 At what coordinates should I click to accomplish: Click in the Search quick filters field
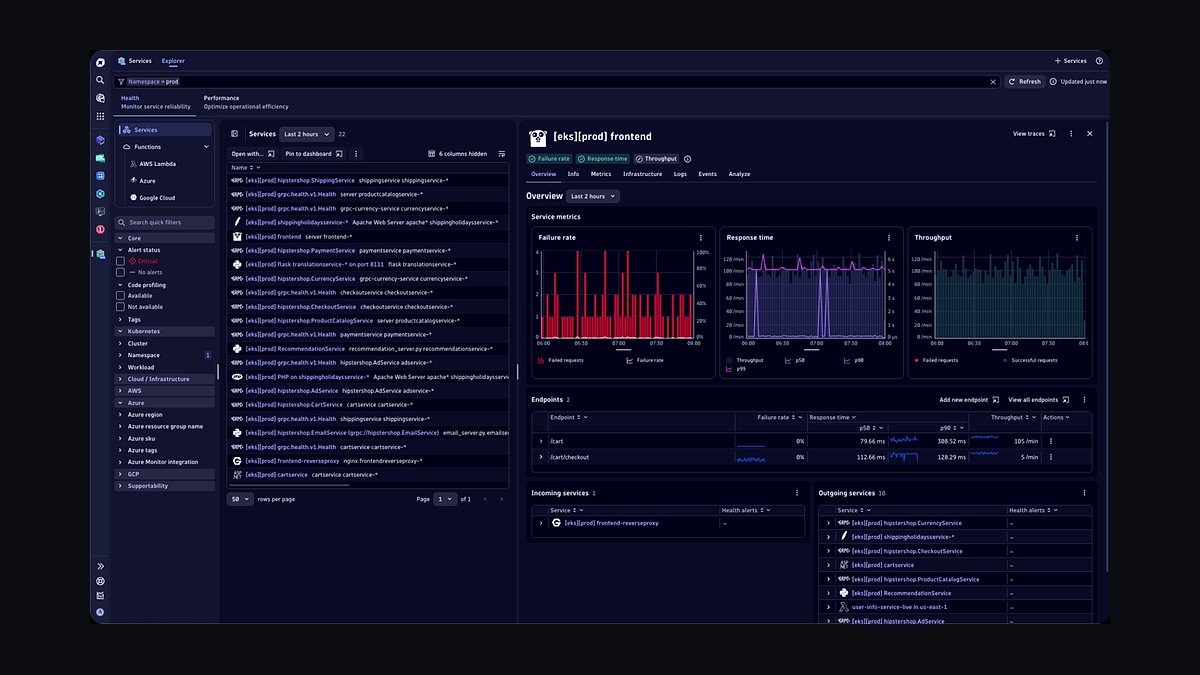click(164, 222)
